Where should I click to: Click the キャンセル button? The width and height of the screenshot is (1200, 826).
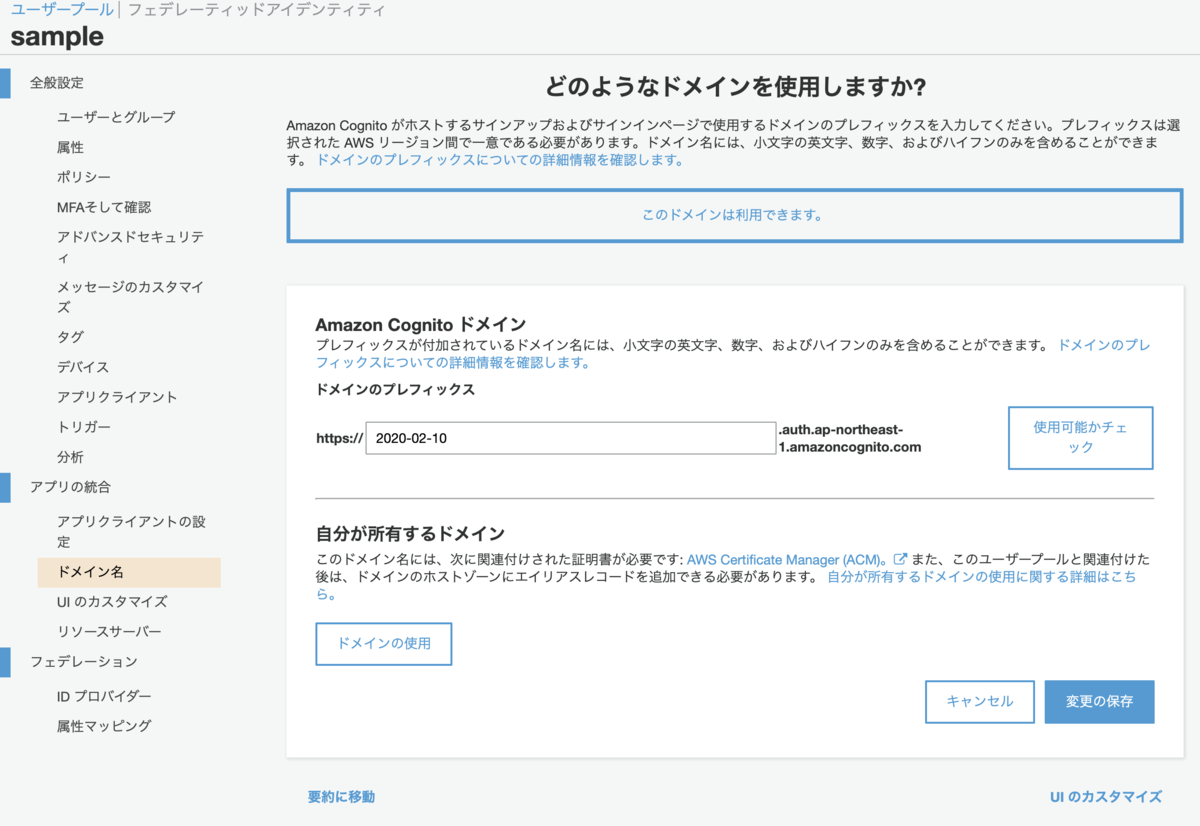(980, 702)
